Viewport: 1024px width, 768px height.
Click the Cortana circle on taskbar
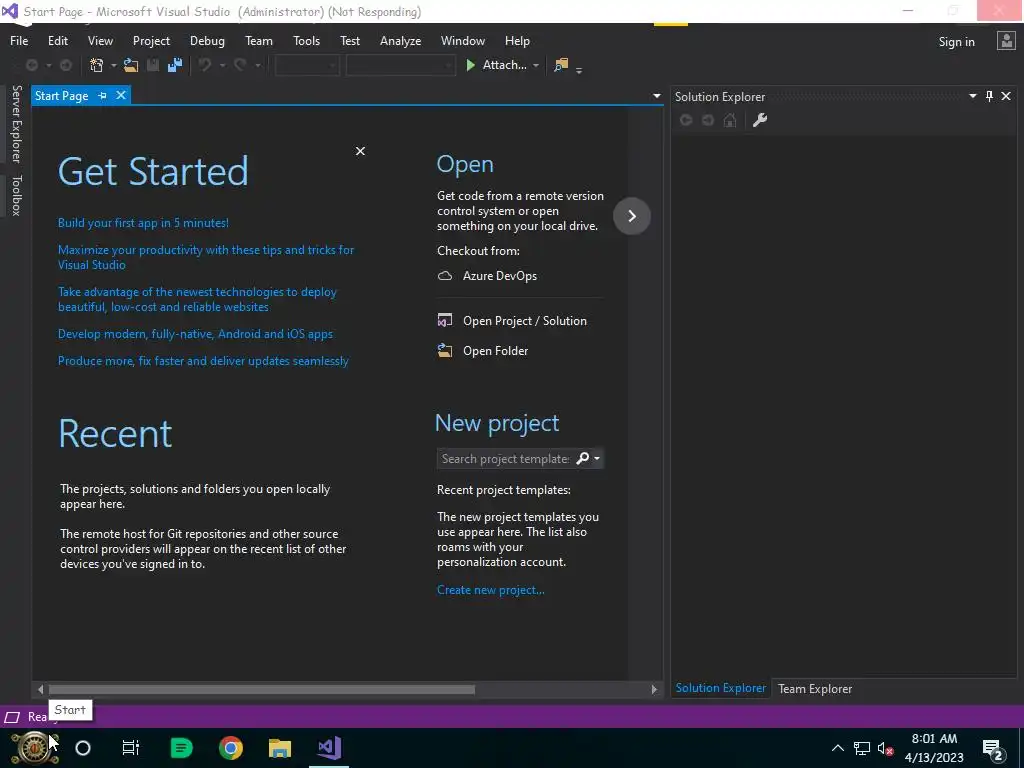pyautogui.click(x=83, y=748)
